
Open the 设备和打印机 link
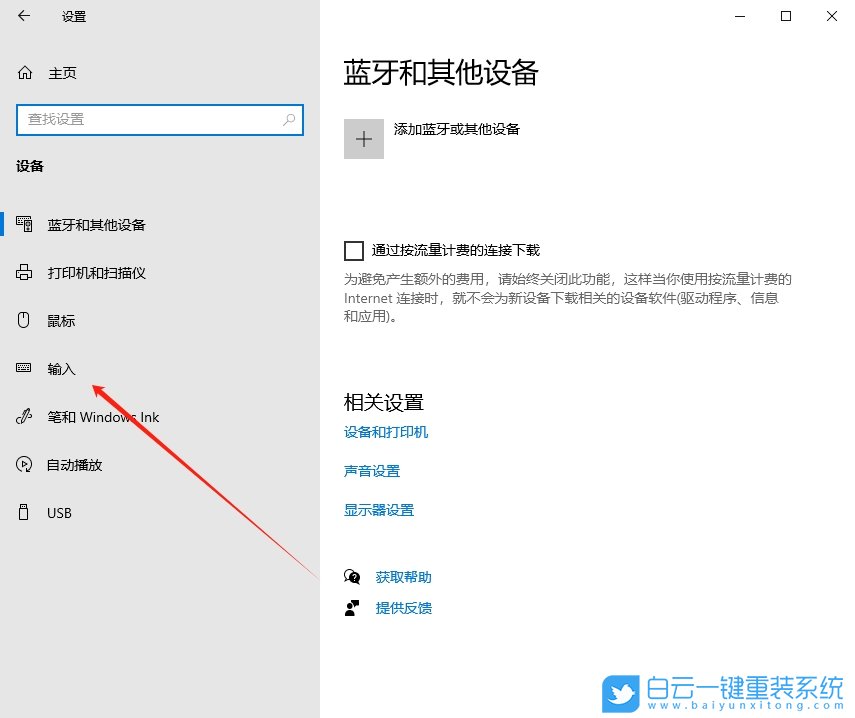tap(385, 432)
